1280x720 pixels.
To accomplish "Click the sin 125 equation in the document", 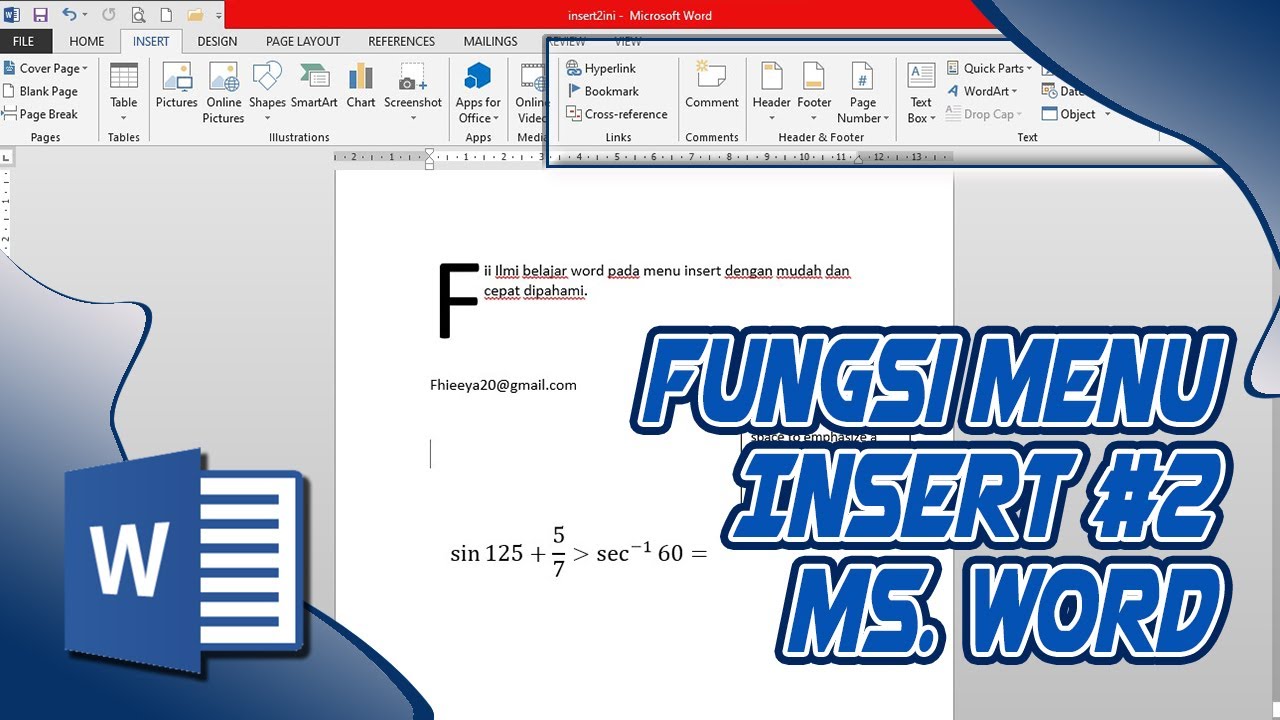I will coord(578,551).
